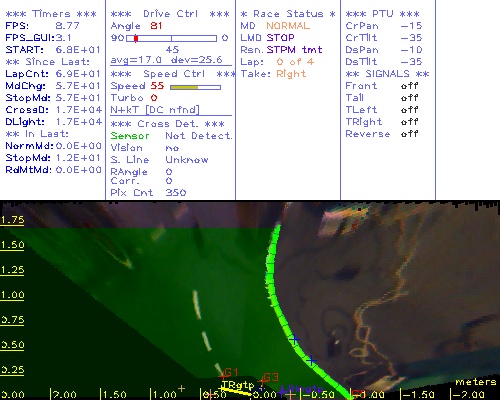Viewport: 500px width, 400px height.
Task: Toggle the TLeft signal off indicator
Action: pos(409,110)
